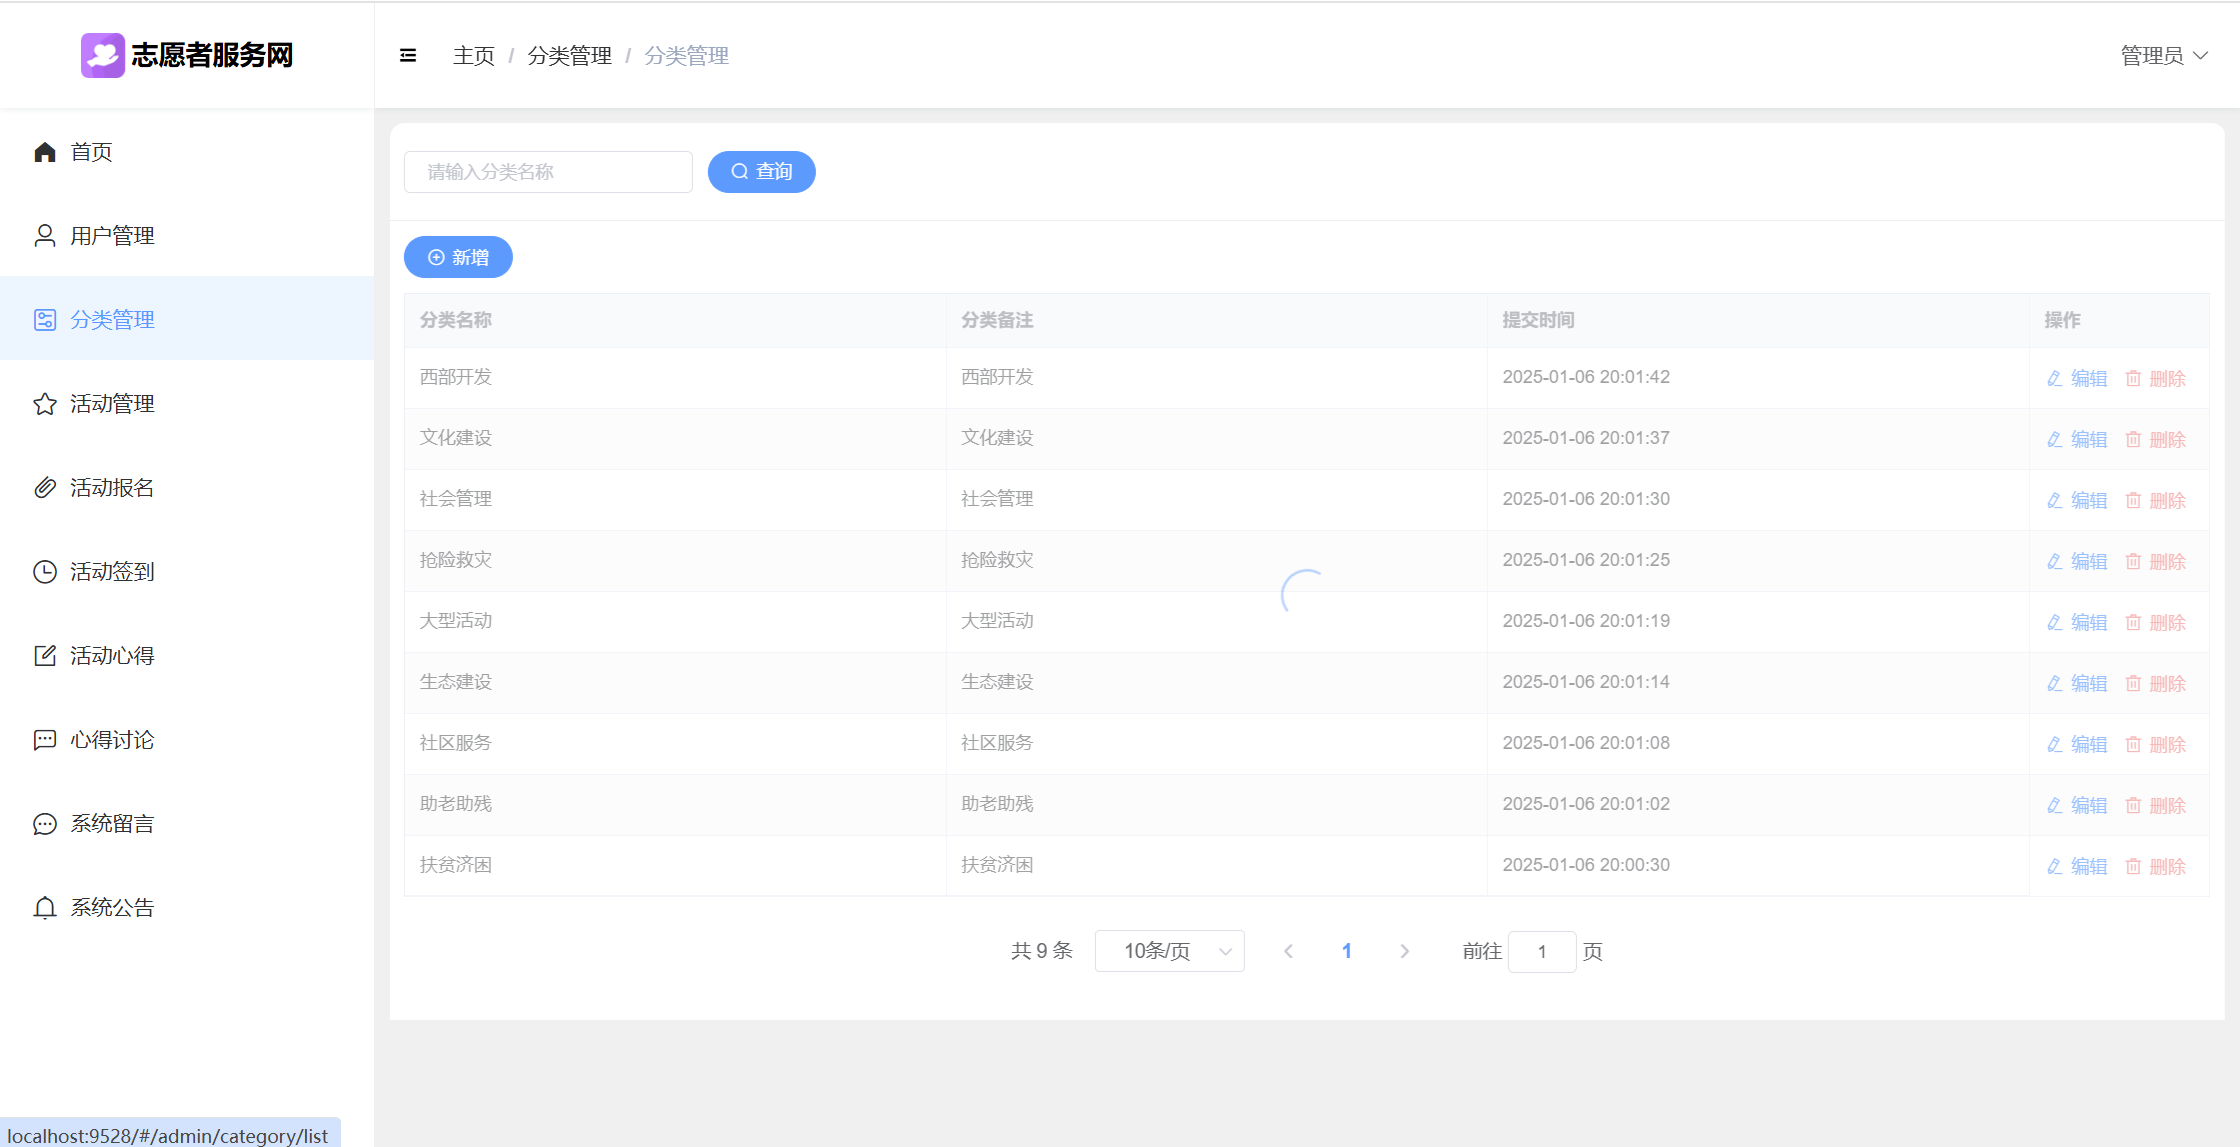Click the chat bubble icon for 系统留言
This screenshot has width=2240, height=1147.
coord(45,824)
